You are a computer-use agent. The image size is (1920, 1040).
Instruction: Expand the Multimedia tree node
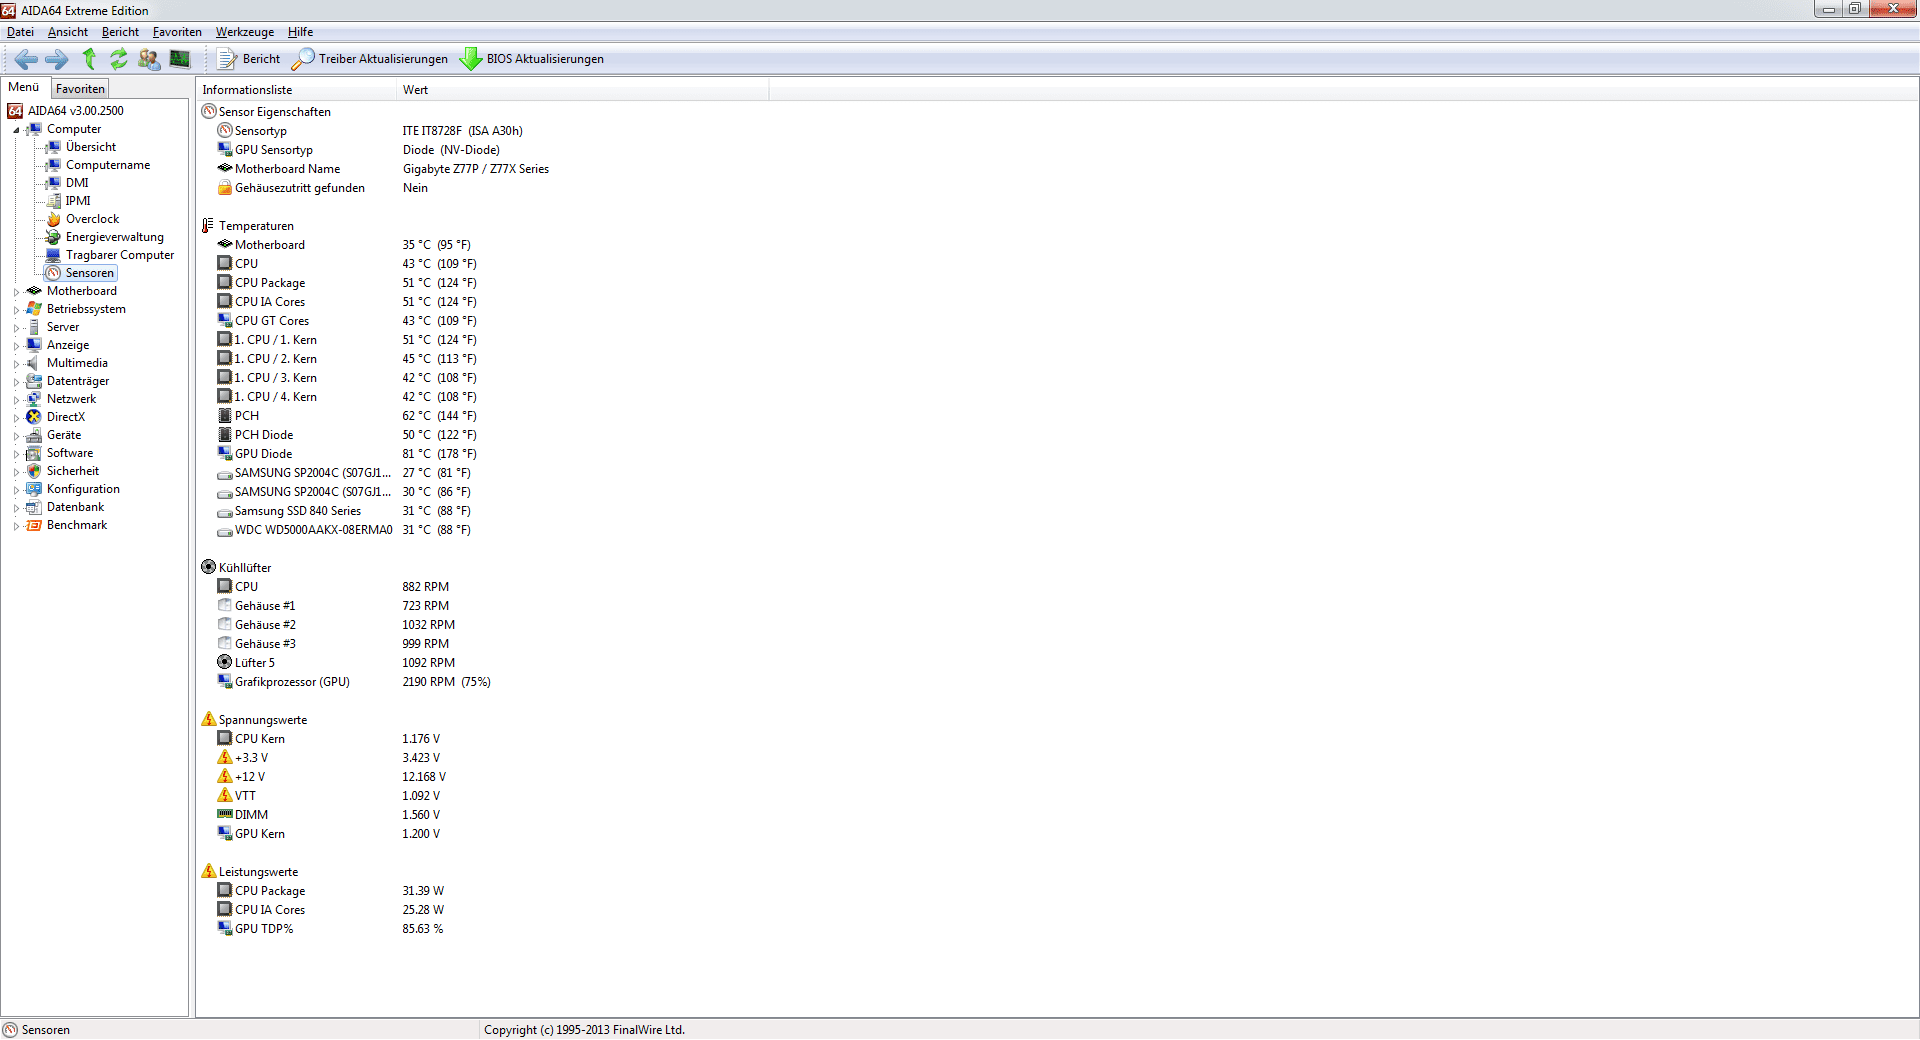16,364
